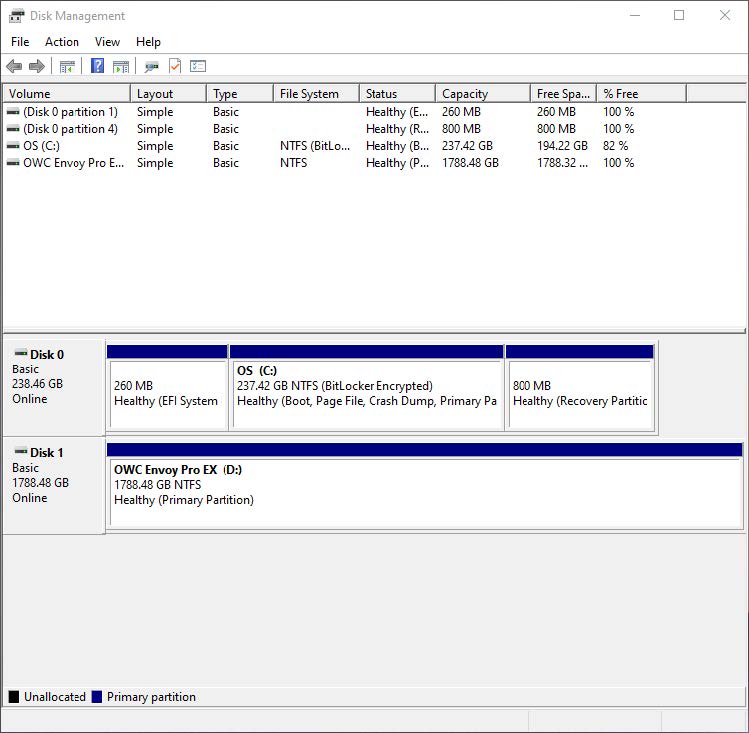Select the 260 MB EFI System partition block
Viewport: 749px width, 733px height.
click(167, 393)
